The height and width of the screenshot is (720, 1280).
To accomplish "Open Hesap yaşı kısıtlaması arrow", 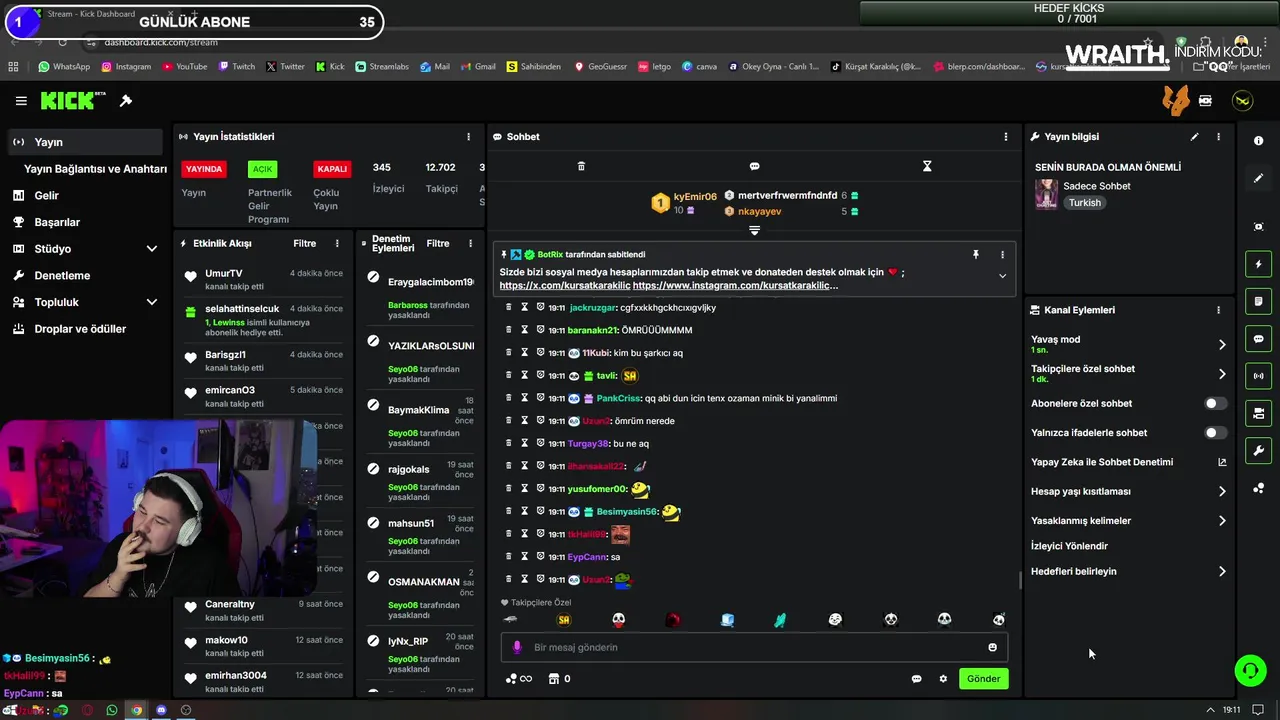I will [1222, 492].
